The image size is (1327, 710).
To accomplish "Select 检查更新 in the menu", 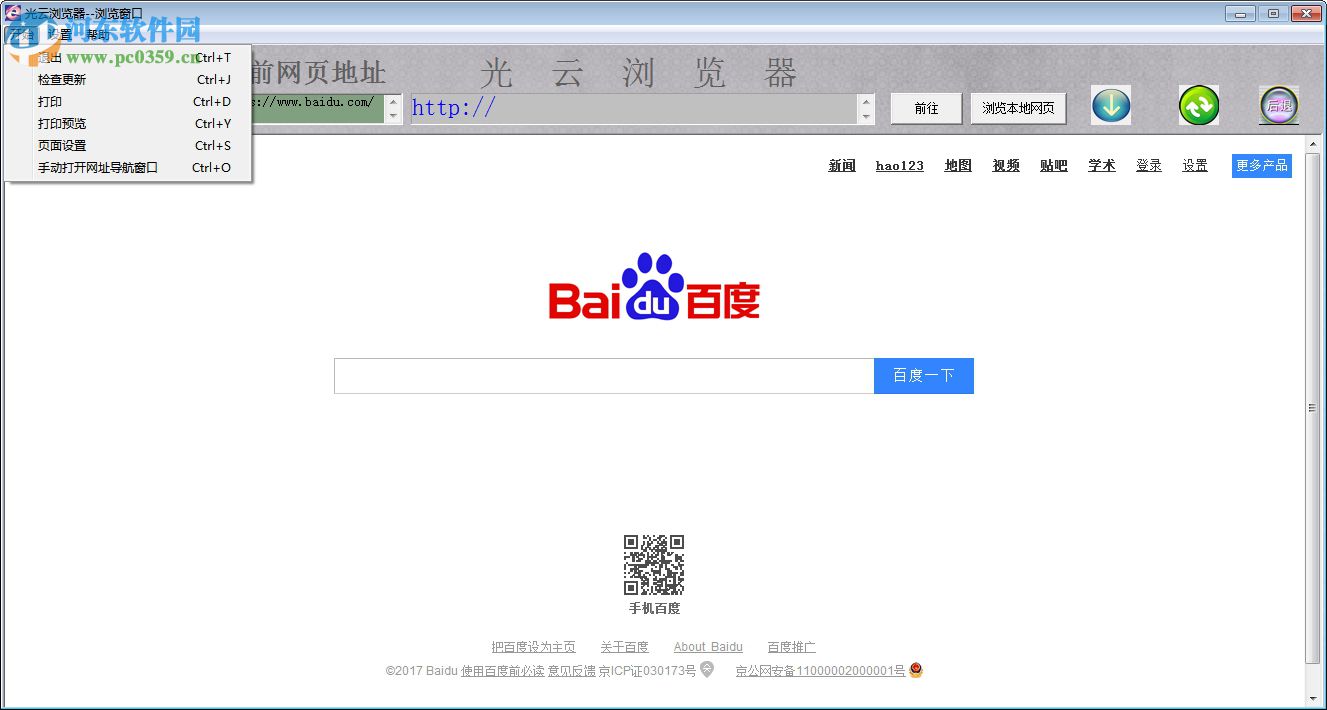I will (62, 79).
